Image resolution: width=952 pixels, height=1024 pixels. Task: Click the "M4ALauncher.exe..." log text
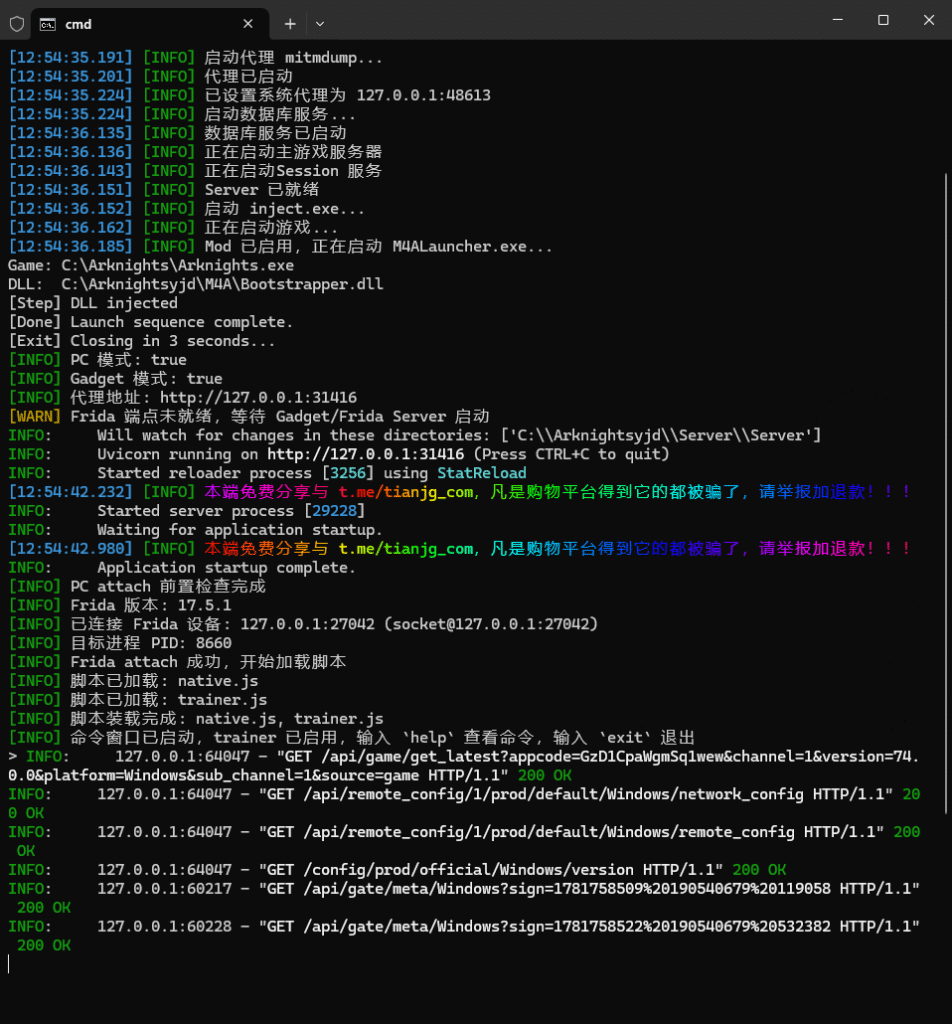tap(472, 246)
